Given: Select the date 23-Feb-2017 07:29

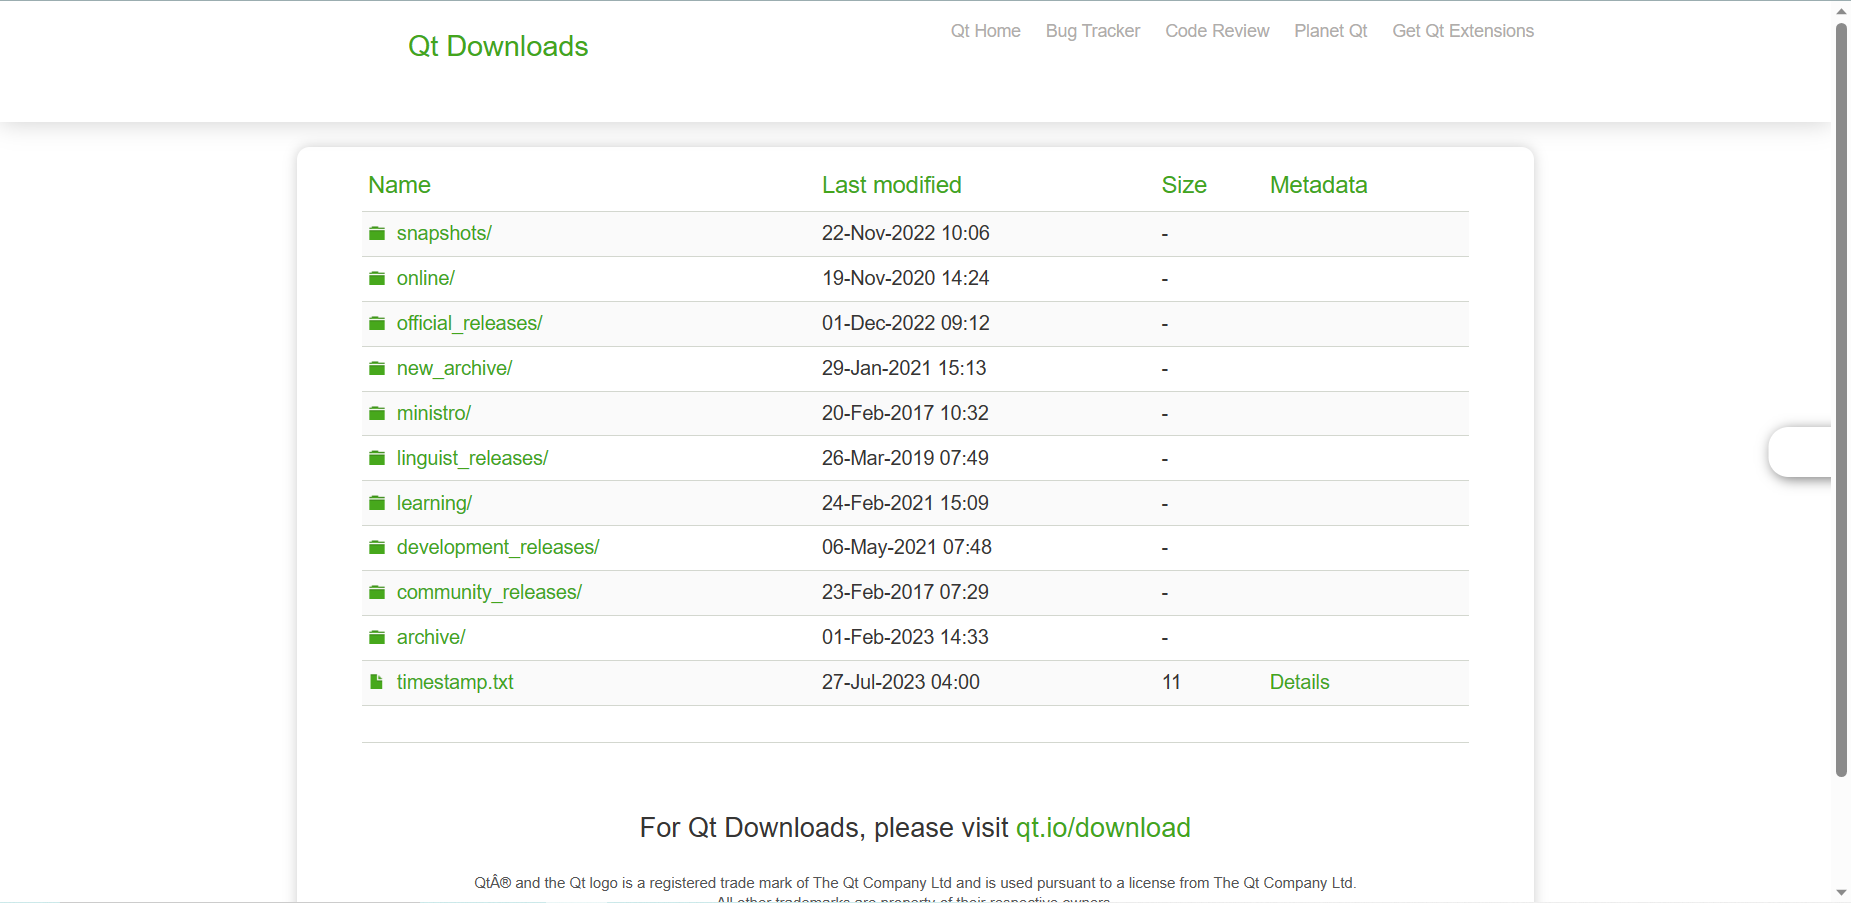Looking at the screenshot, I should pos(905,592).
